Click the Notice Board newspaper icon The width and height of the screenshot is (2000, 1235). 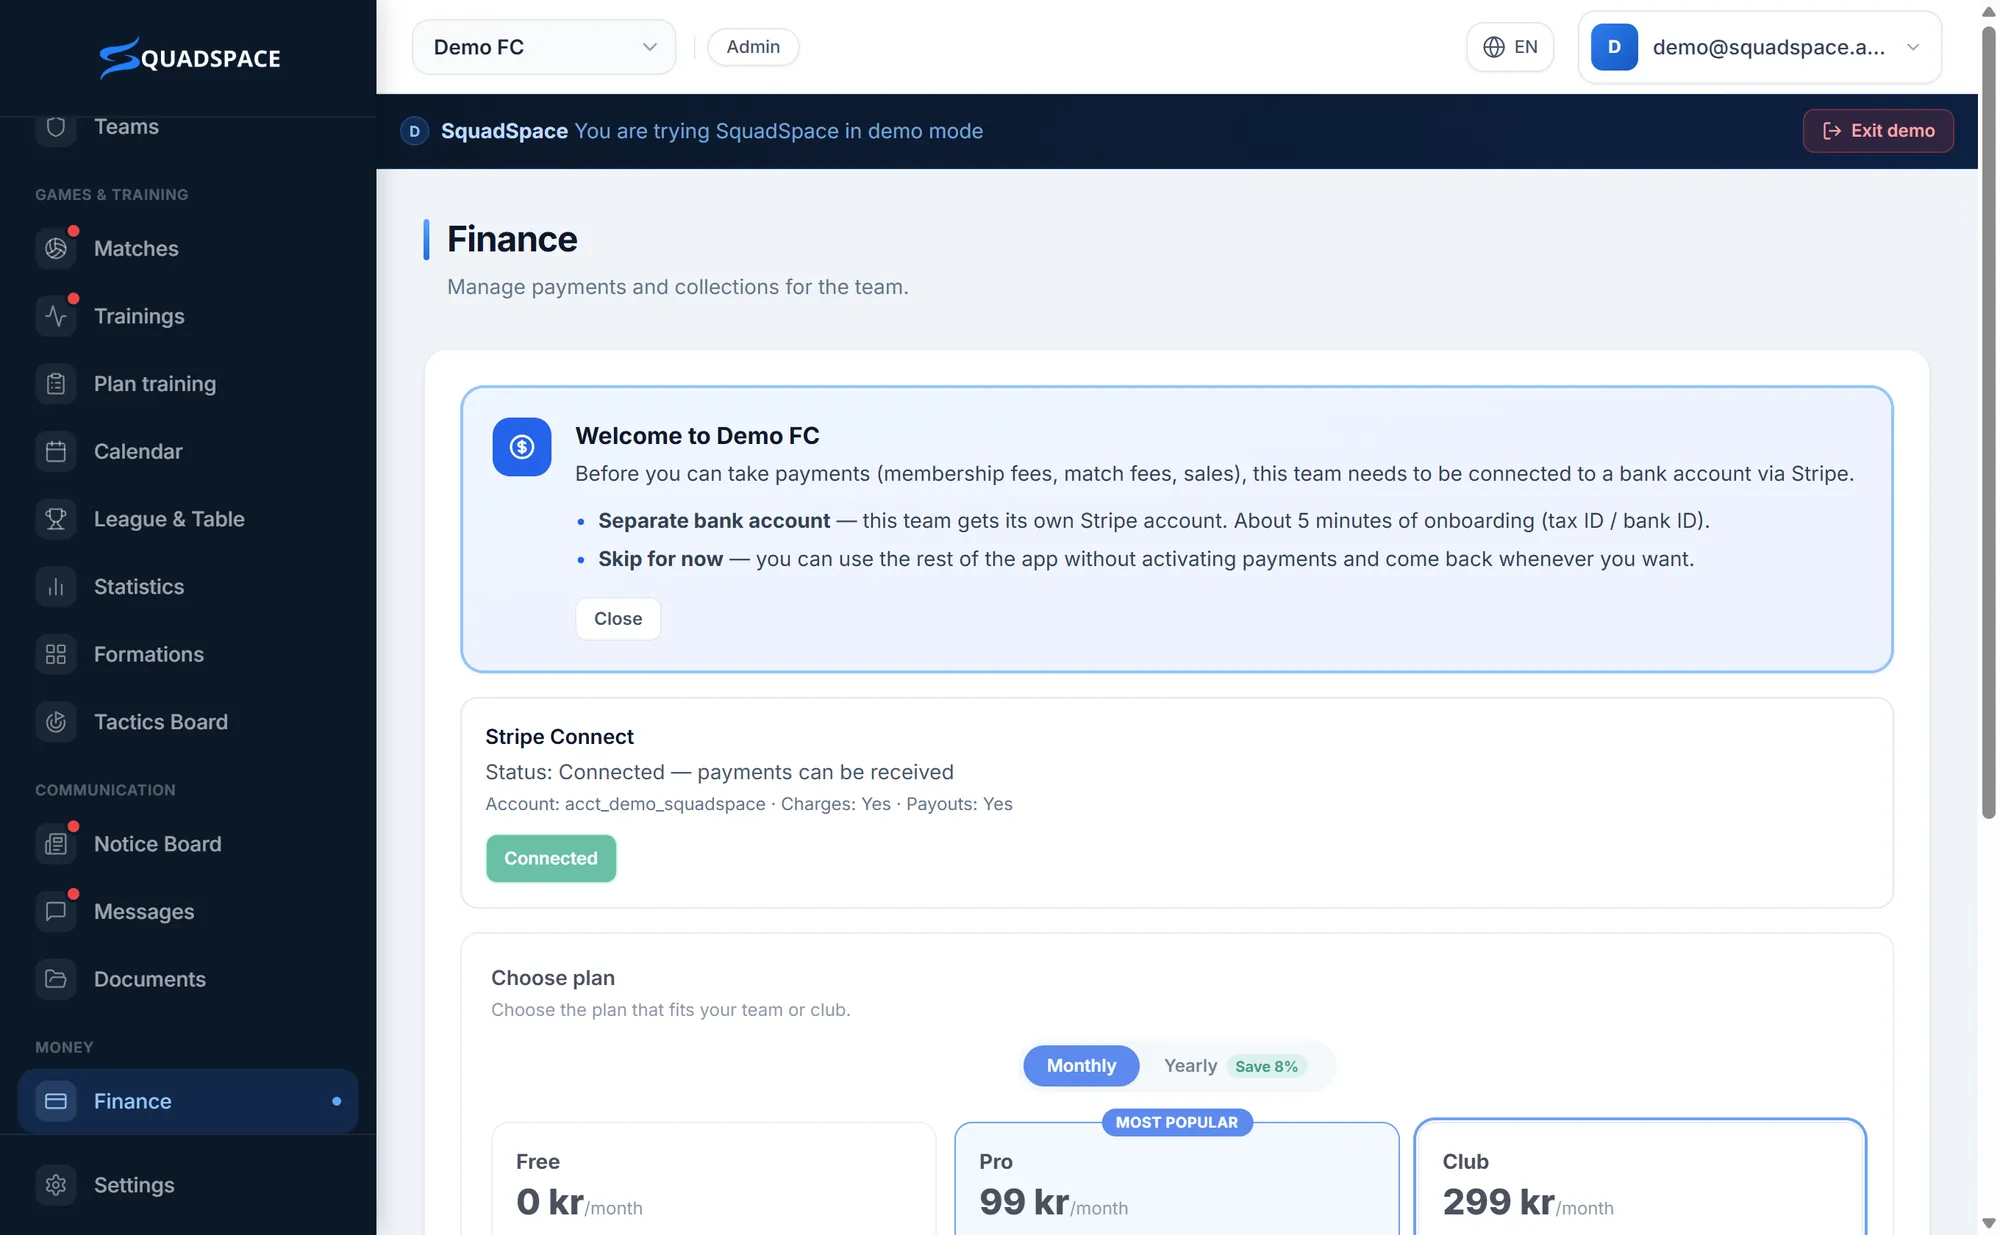pos(56,844)
